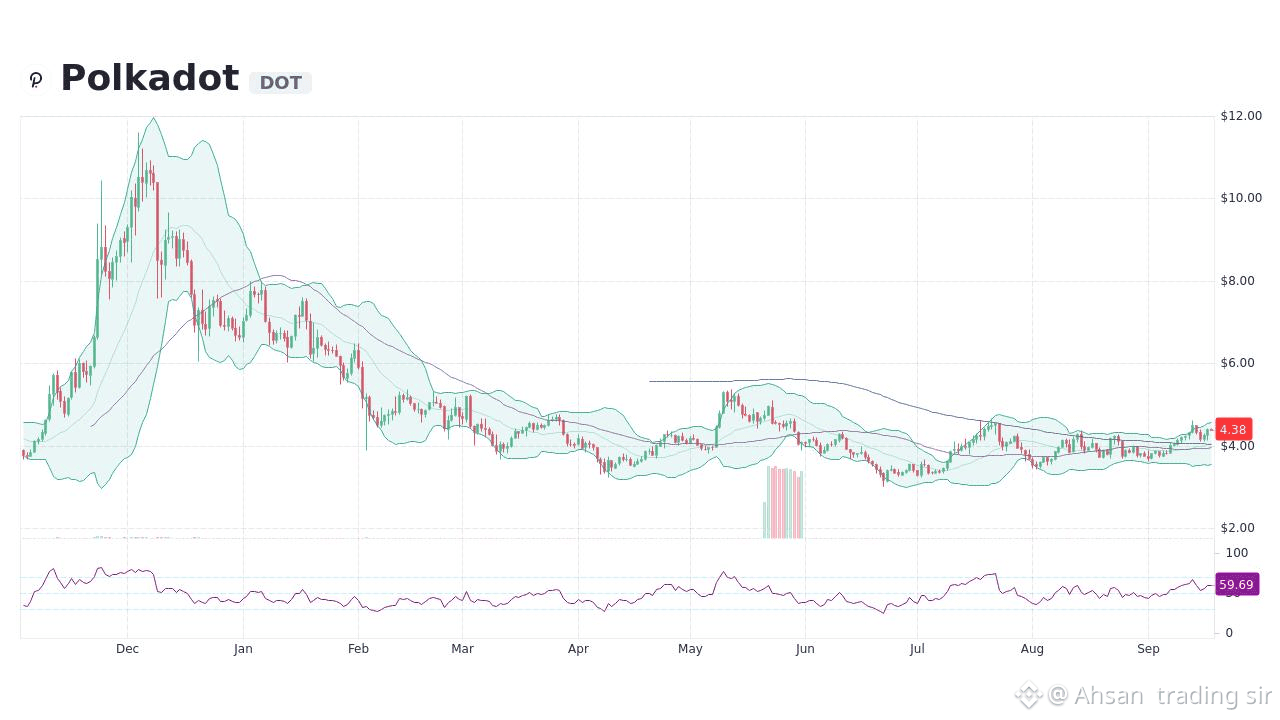Click the purple 59.69 RSI value tag
The height and width of the screenshot is (720, 1280).
tap(1236, 585)
